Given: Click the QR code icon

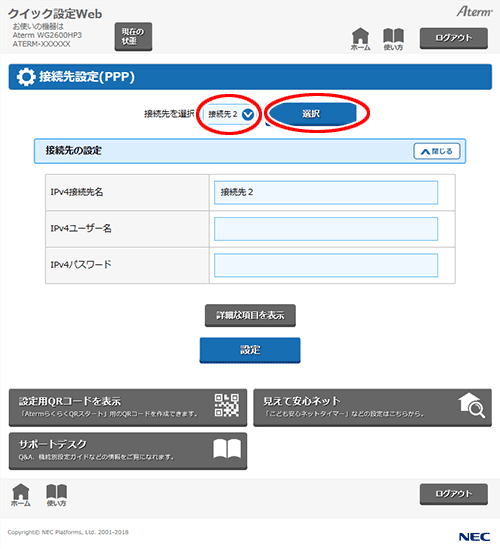Looking at the screenshot, I should pyautogui.click(x=227, y=405).
